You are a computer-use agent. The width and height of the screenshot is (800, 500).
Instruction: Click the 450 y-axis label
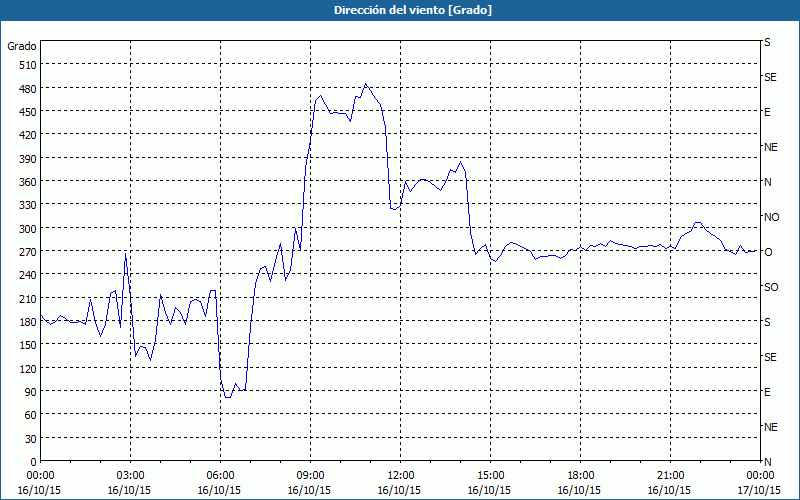pyautogui.click(x=28, y=112)
